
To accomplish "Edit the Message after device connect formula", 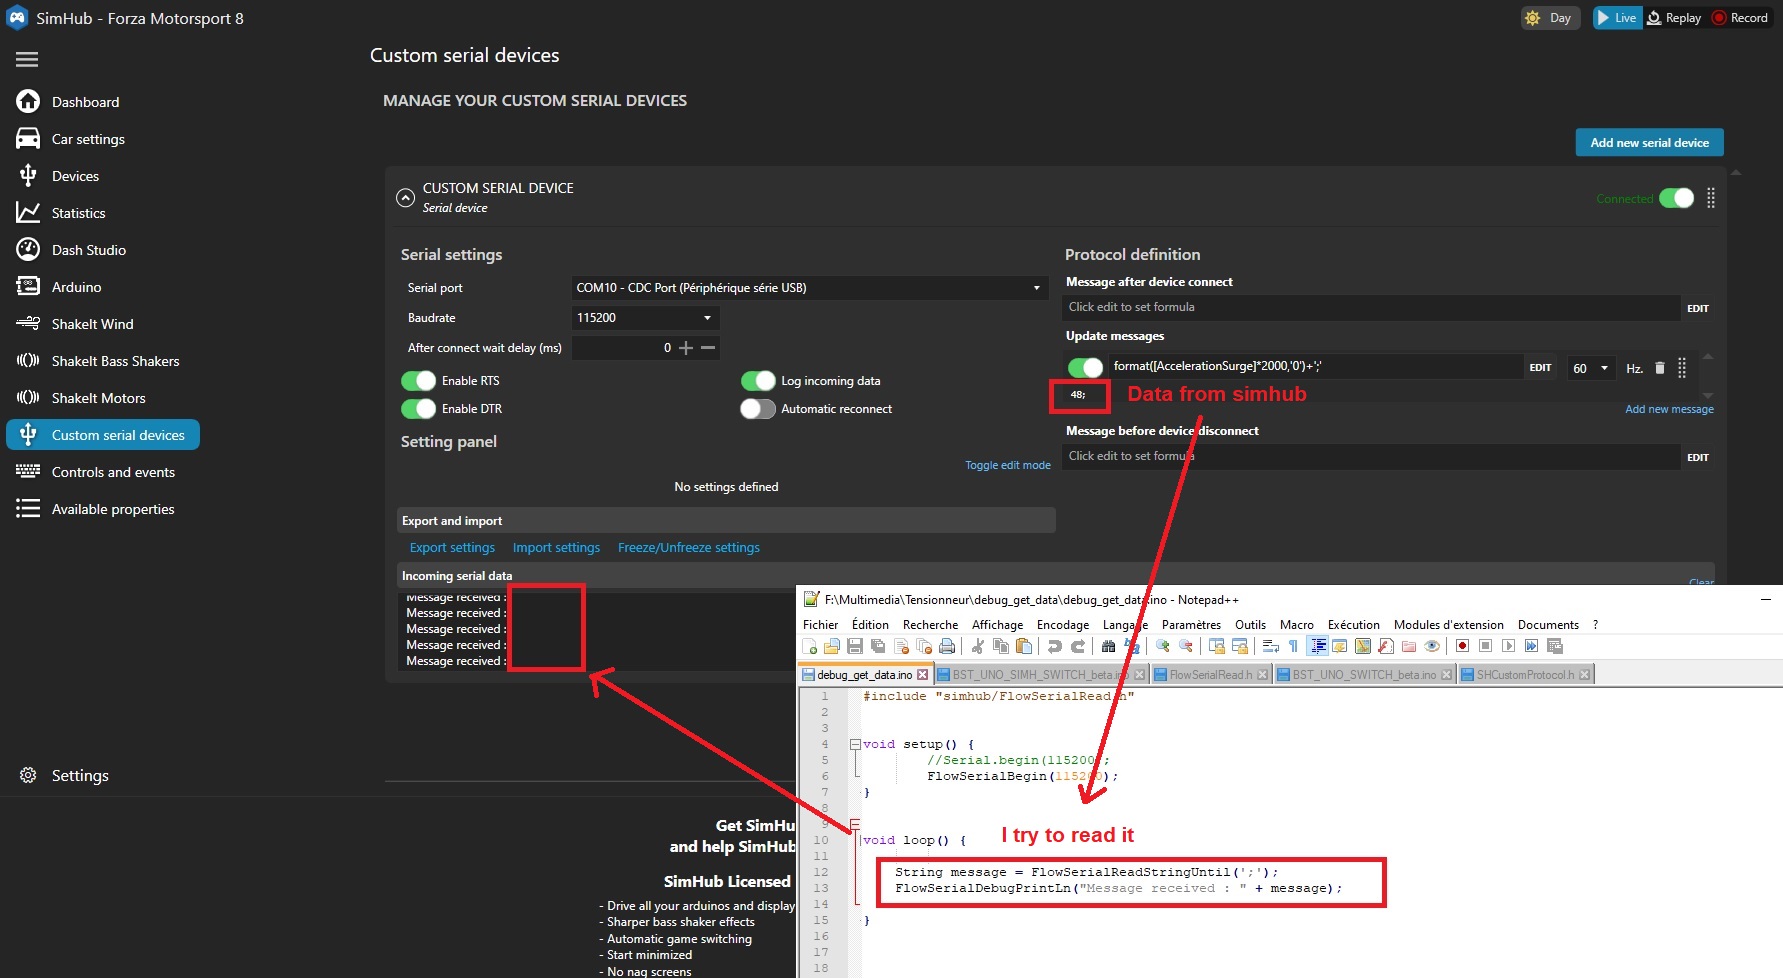I will coord(1698,308).
